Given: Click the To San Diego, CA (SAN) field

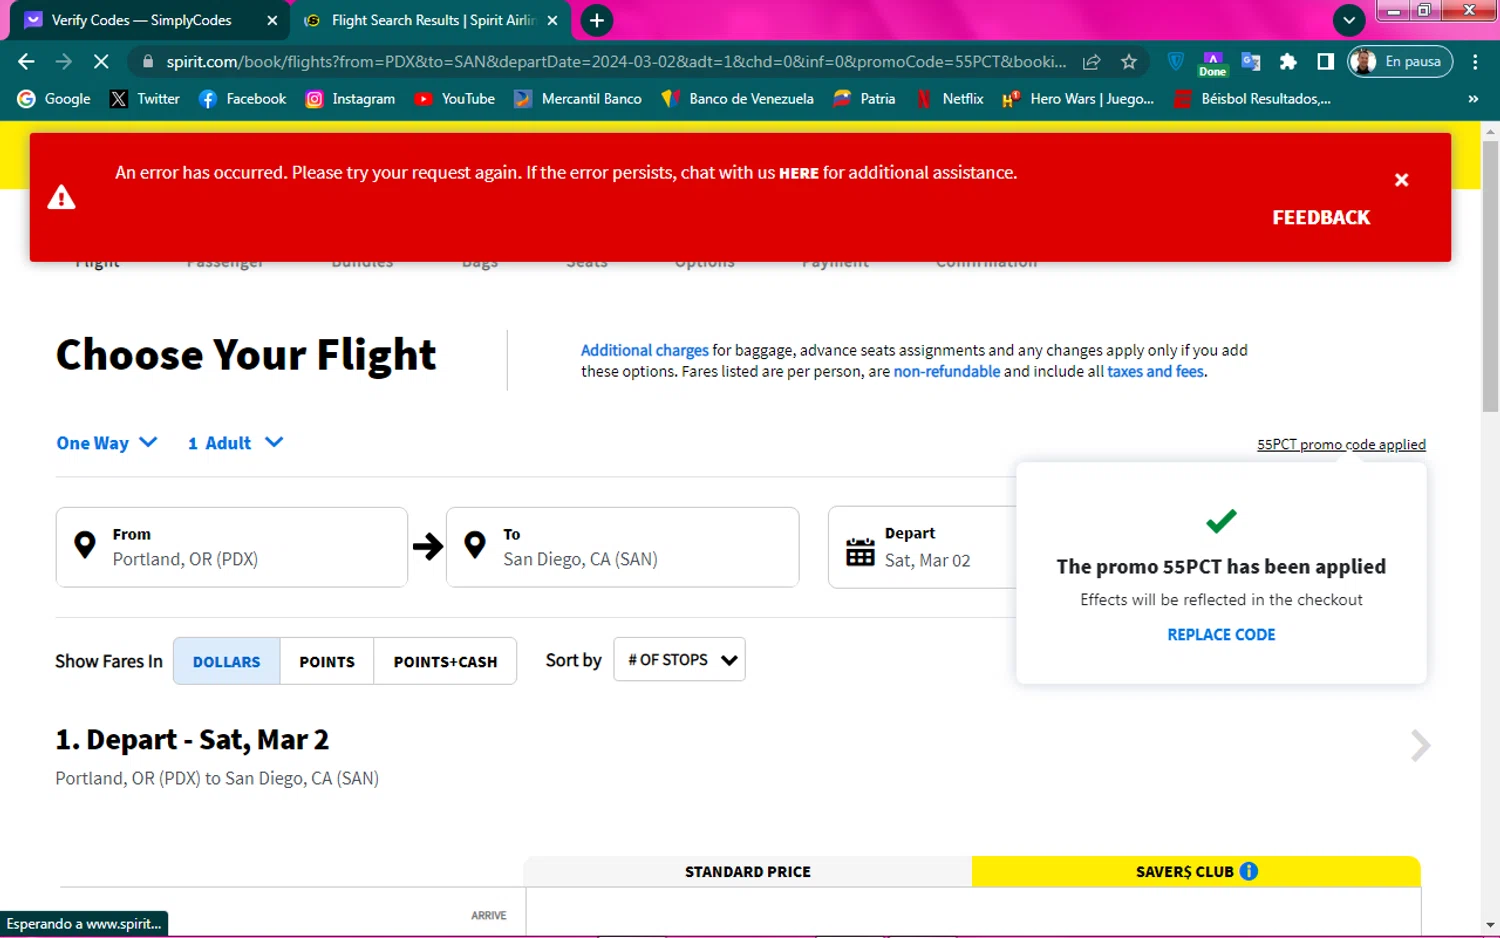Looking at the screenshot, I should click(x=622, y=547).
